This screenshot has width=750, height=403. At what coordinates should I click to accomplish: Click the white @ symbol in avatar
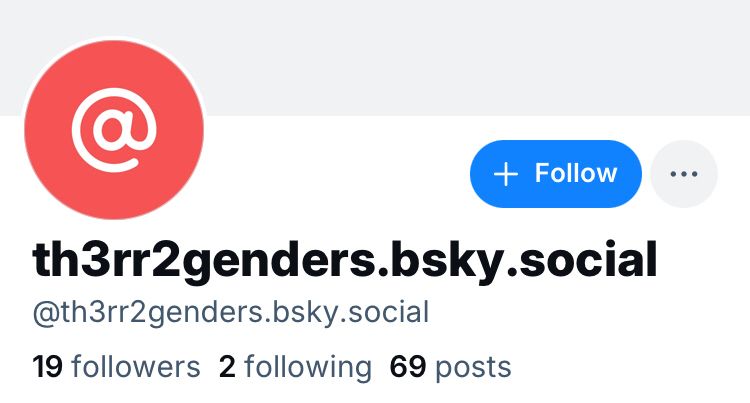pyautogui.click(x=114, y=130)
